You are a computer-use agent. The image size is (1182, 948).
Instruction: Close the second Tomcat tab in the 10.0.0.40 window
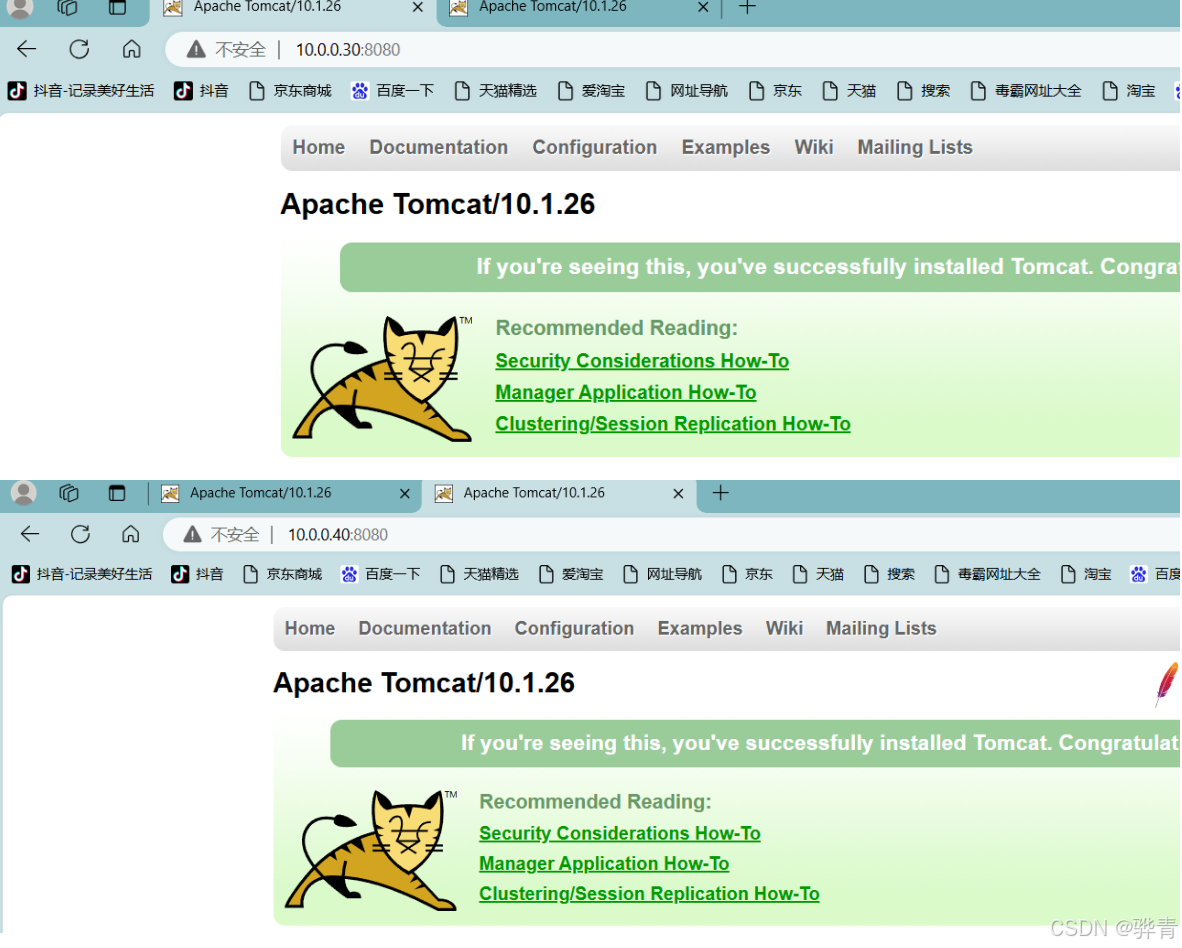(x=678, y=494)
